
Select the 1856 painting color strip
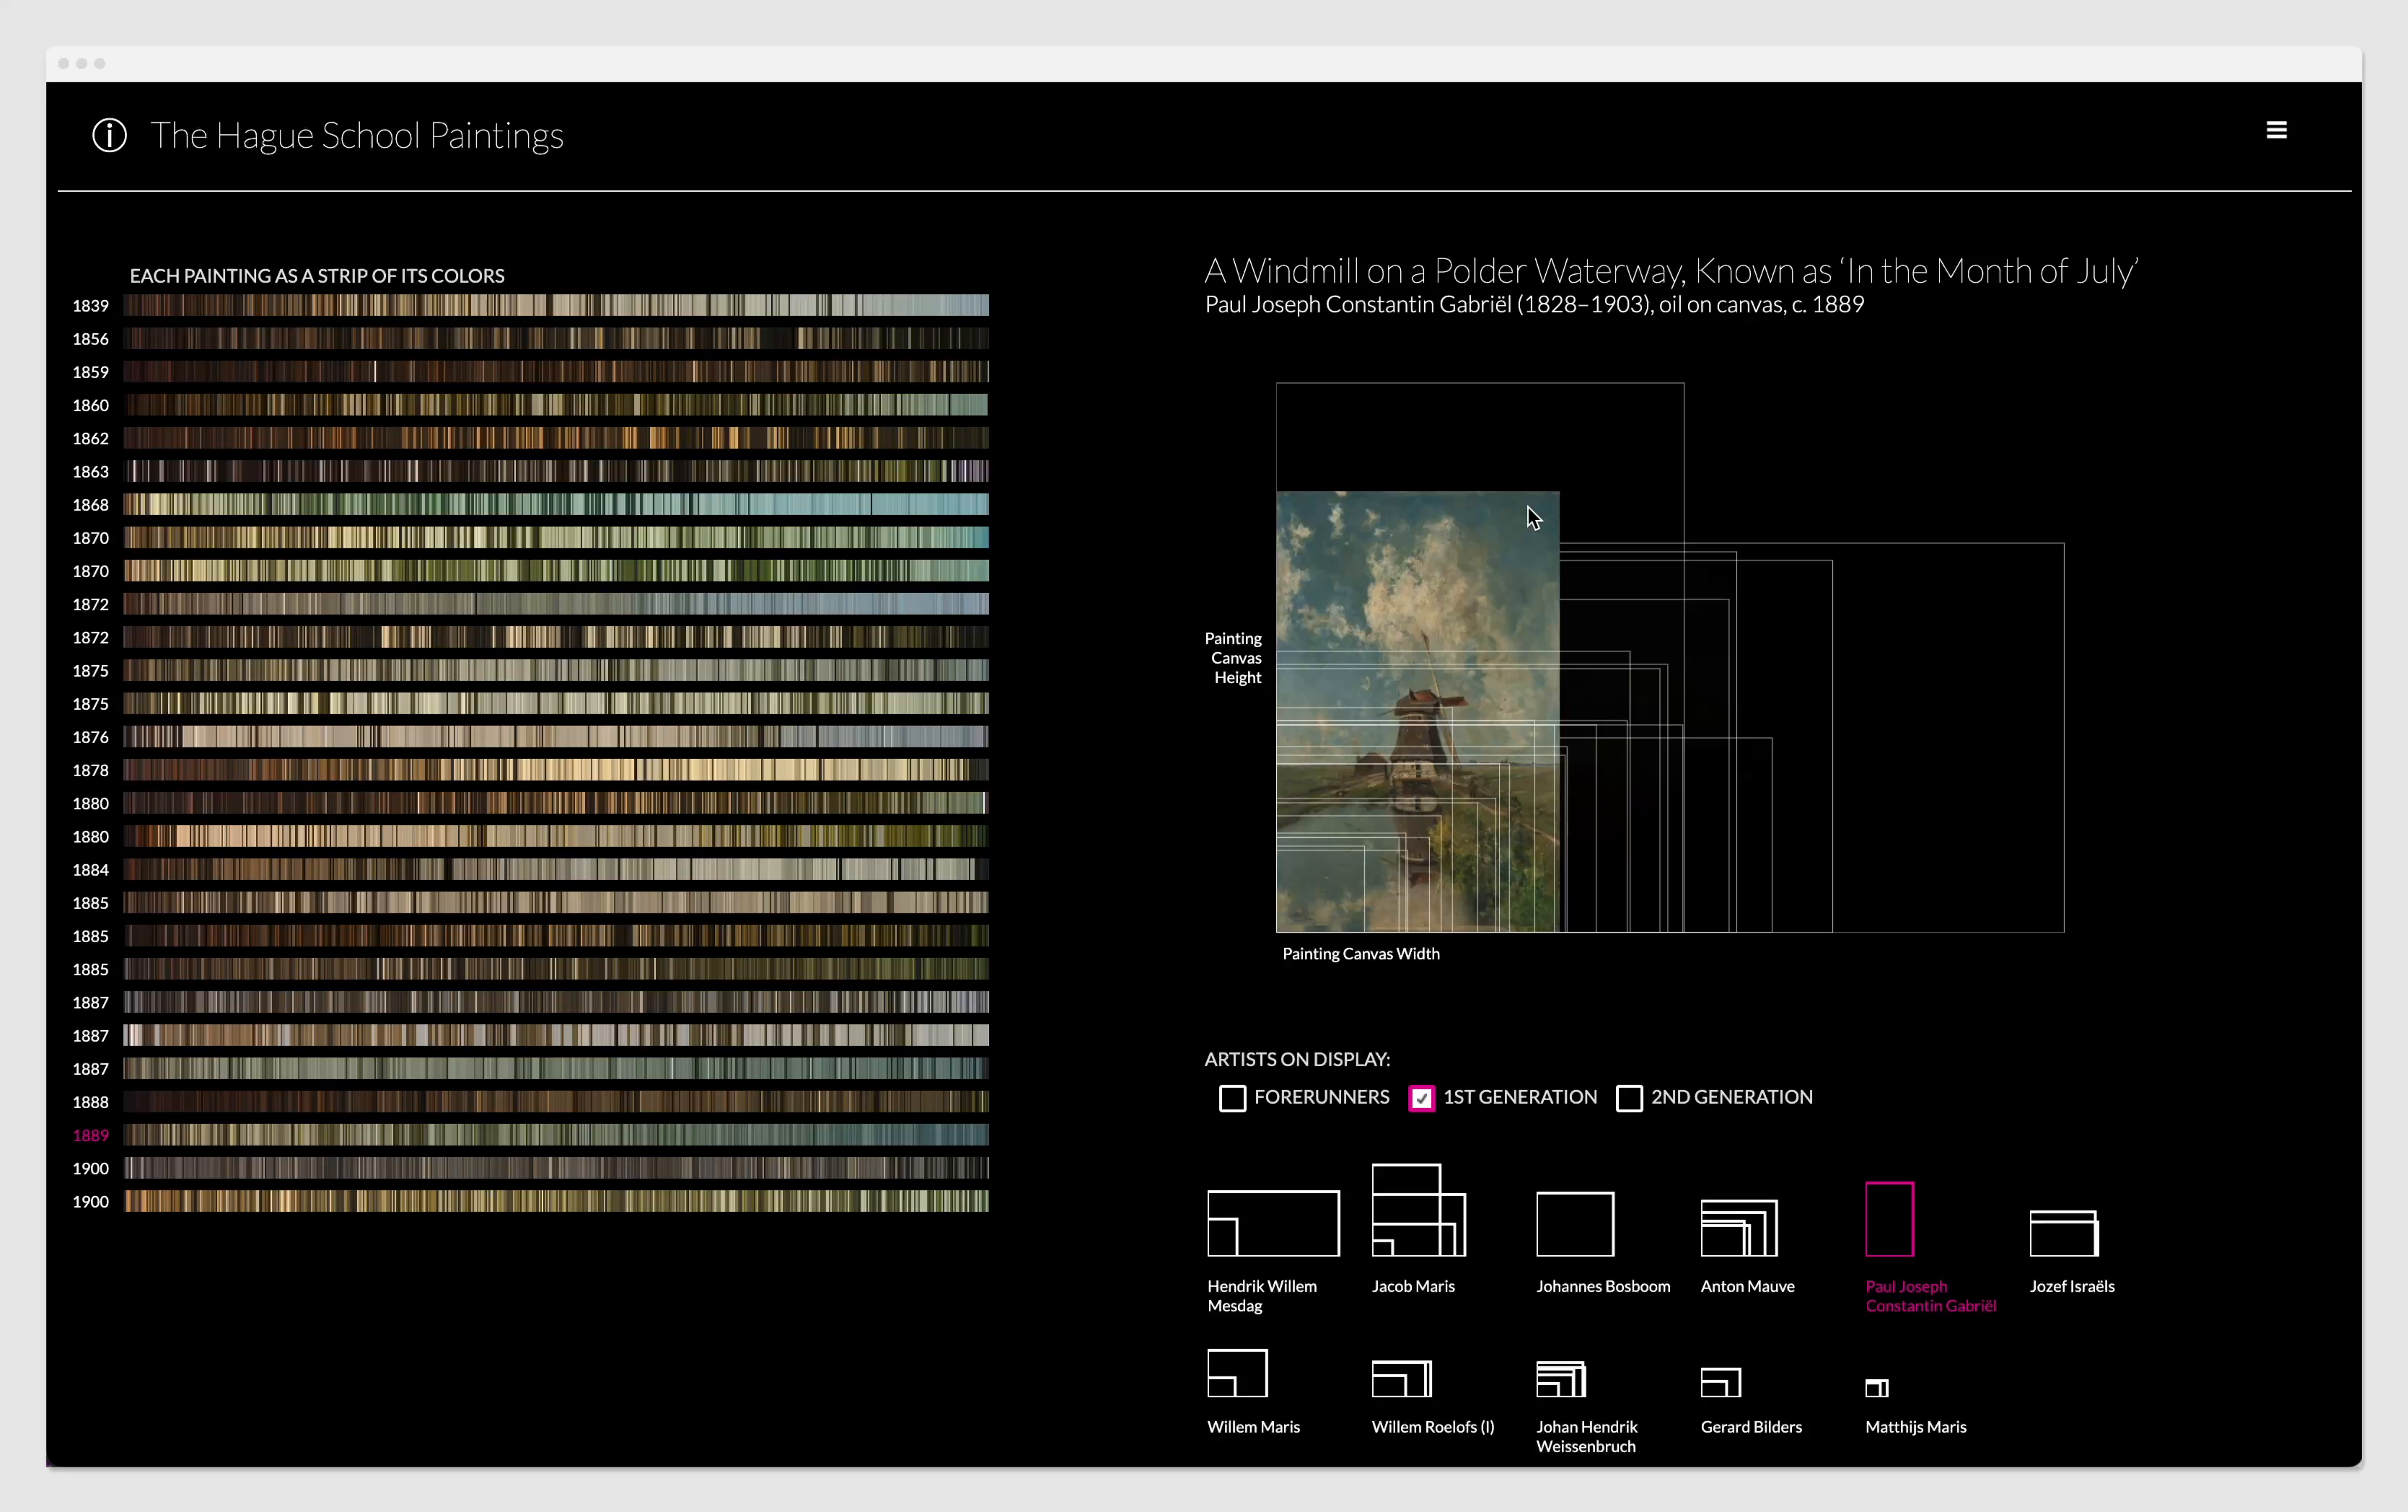click(556, 338)
